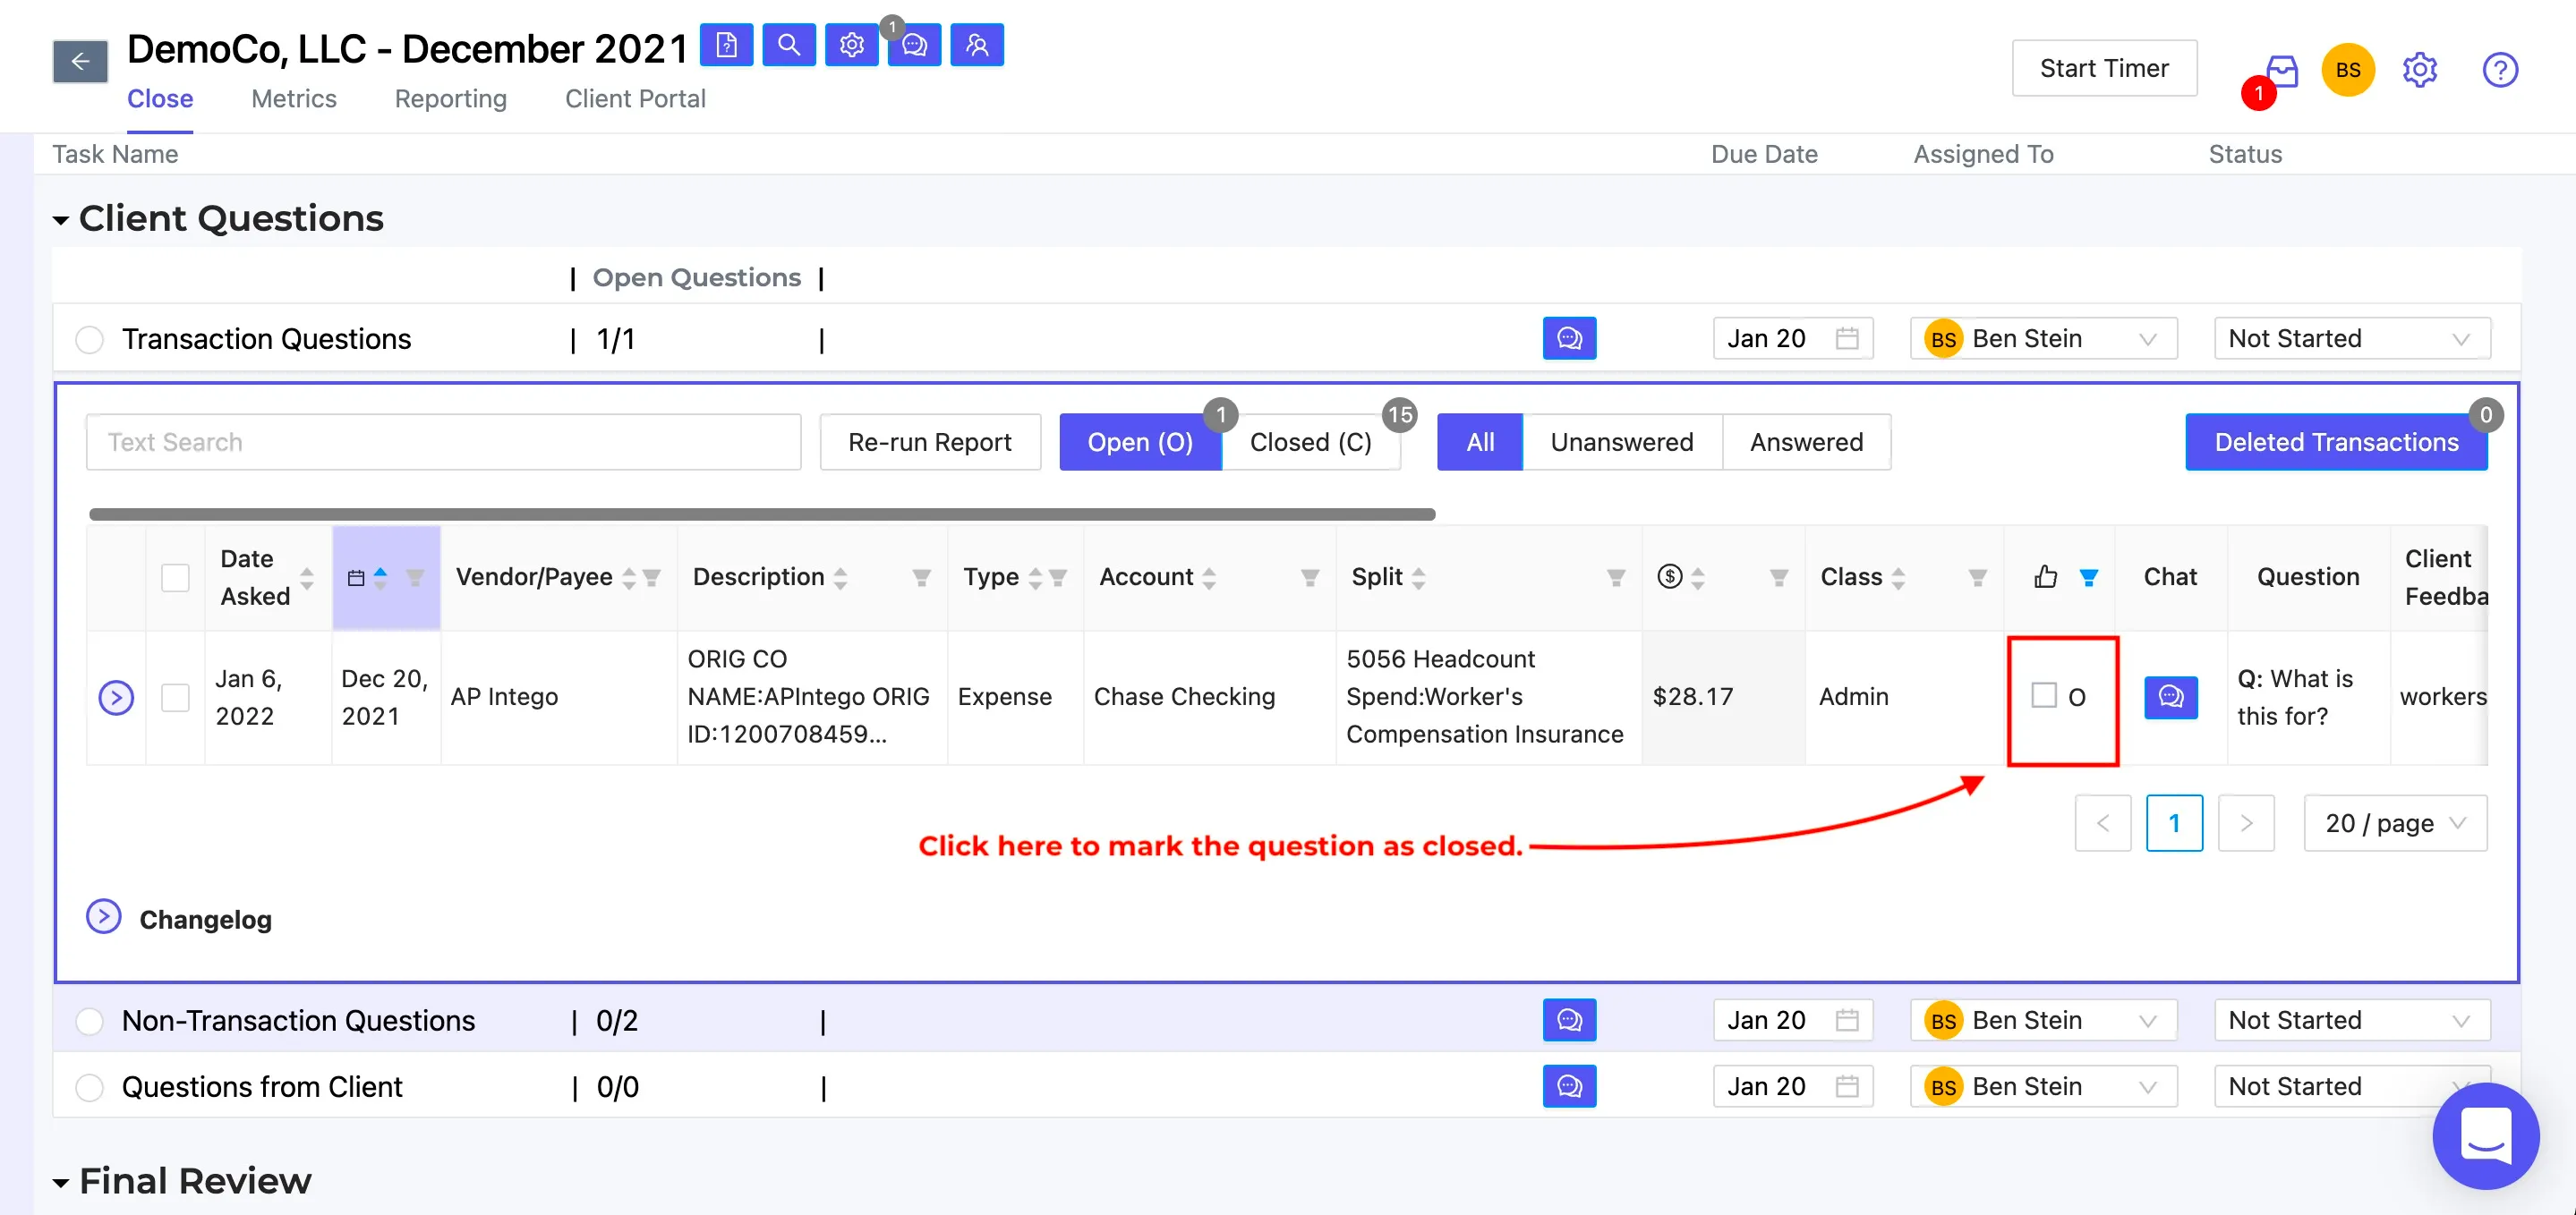Click the help question mark icon

[x=2500, y=70]
